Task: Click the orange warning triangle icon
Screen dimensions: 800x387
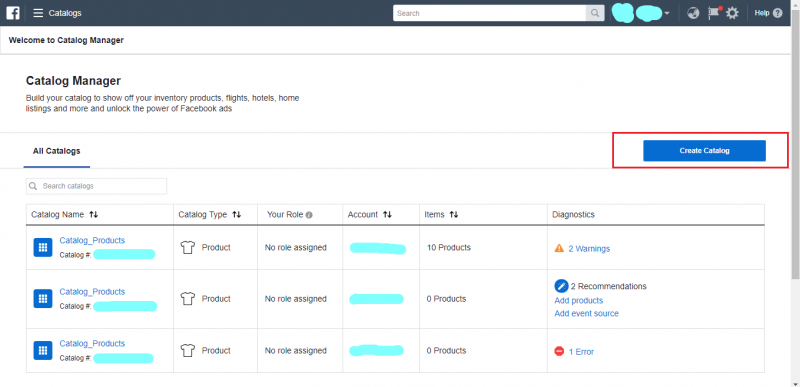Action: coord(559,248)
